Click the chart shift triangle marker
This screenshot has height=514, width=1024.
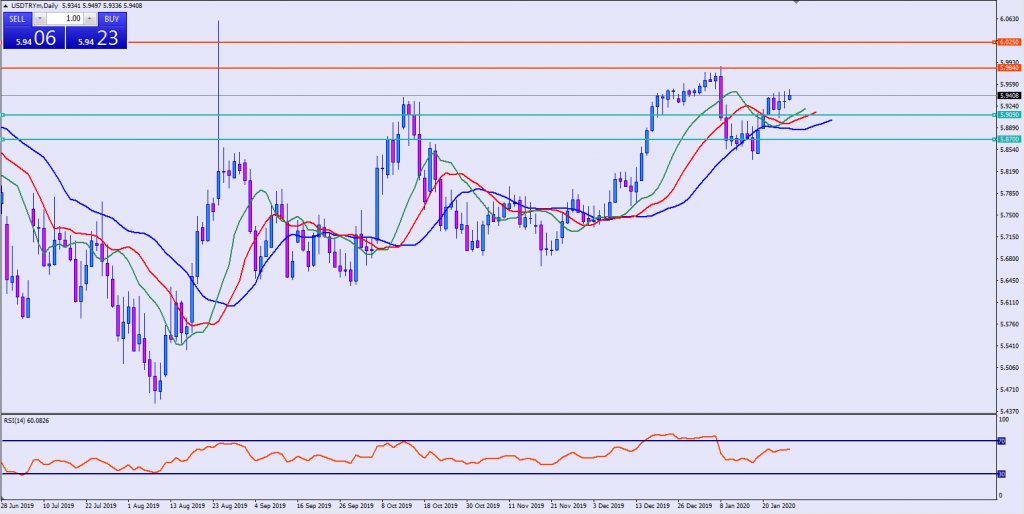pos(796,4)
